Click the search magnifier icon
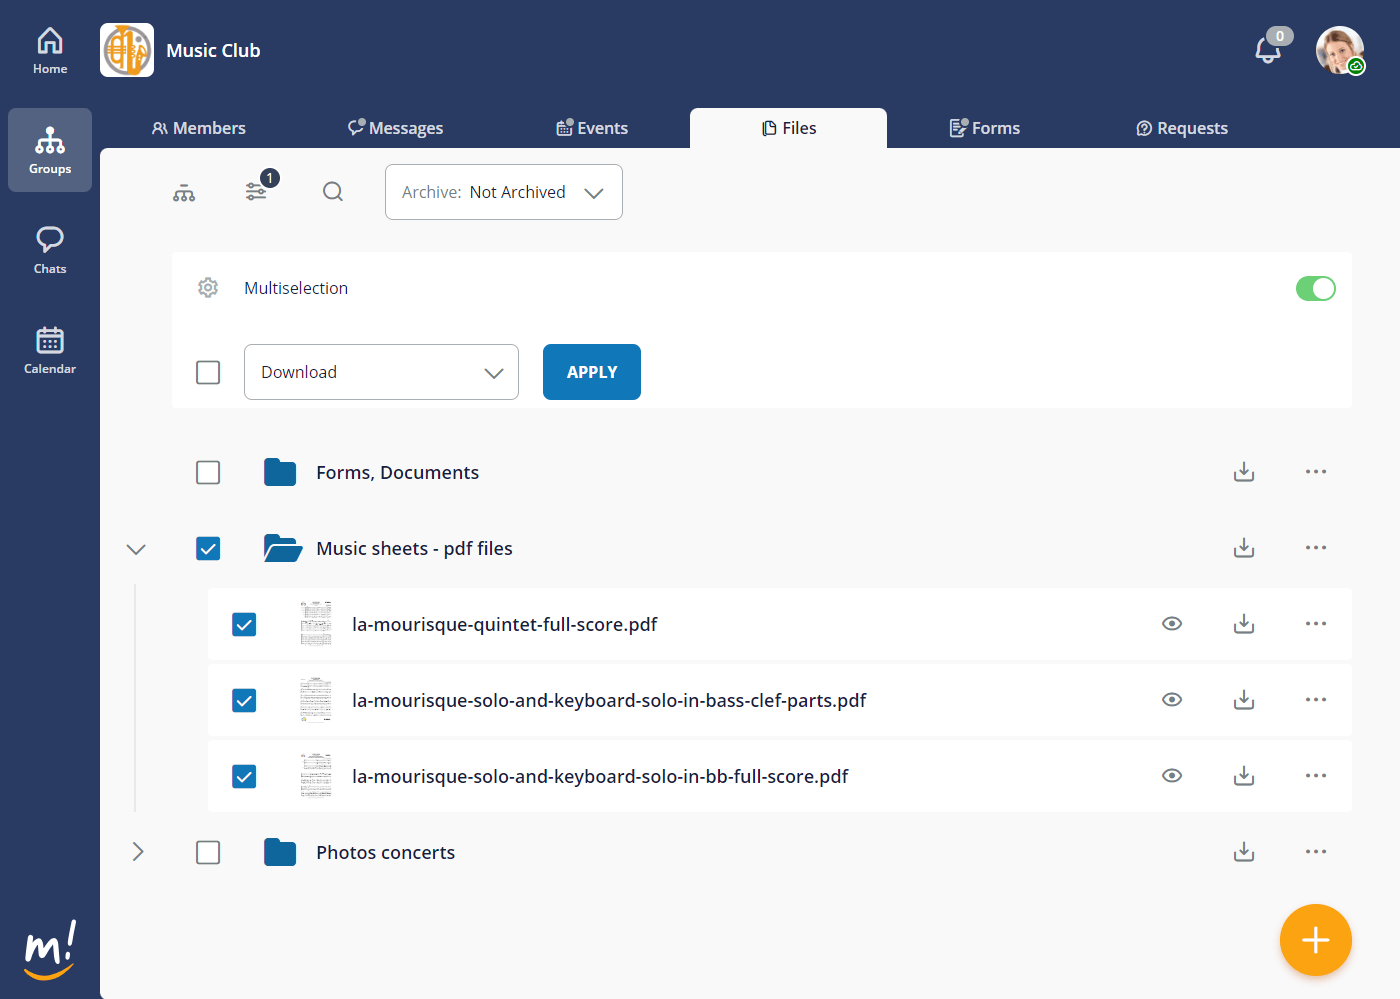 point(333,192)
